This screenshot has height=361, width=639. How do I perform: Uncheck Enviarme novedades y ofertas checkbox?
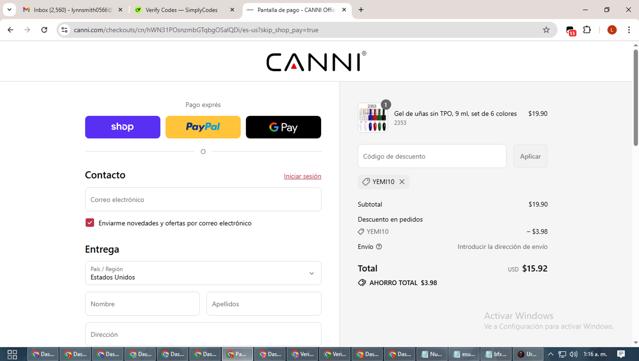pos(90,222)
